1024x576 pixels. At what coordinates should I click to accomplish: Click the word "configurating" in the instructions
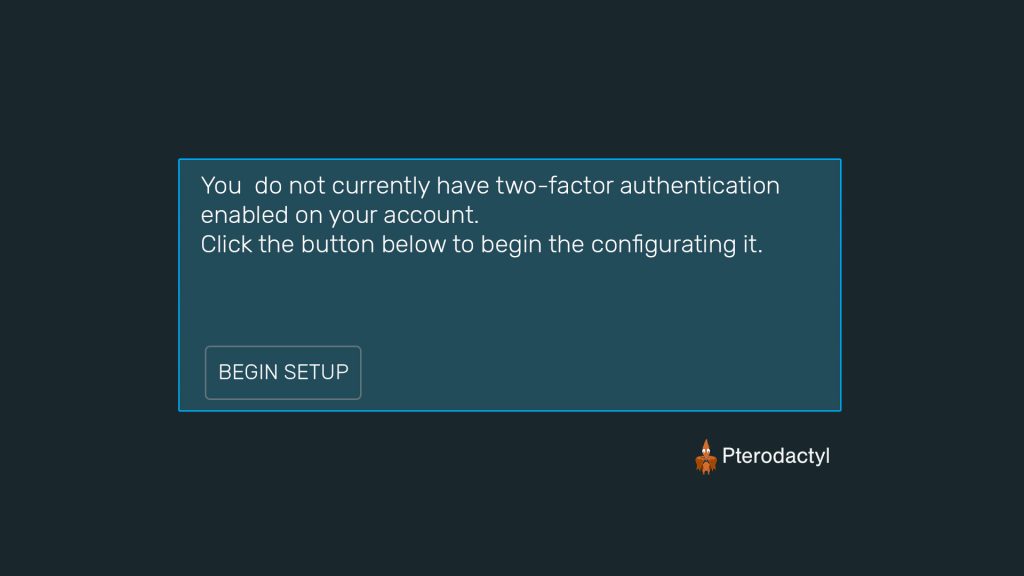[655, 244]
